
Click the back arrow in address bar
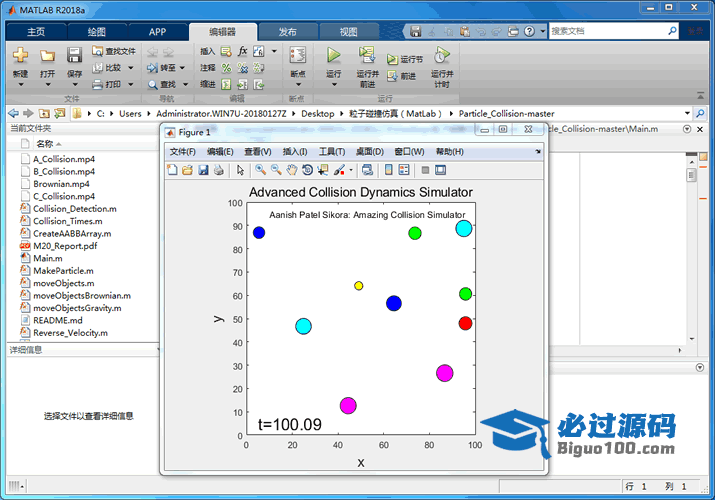coord(14,113)
